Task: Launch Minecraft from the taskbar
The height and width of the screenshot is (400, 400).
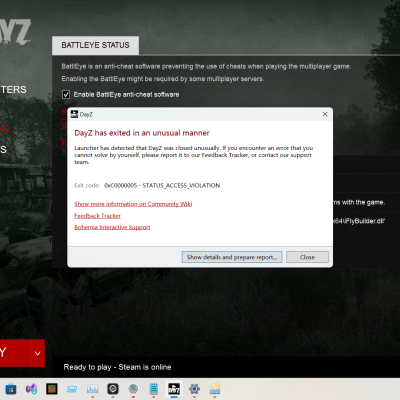Action: pos(52,389)
